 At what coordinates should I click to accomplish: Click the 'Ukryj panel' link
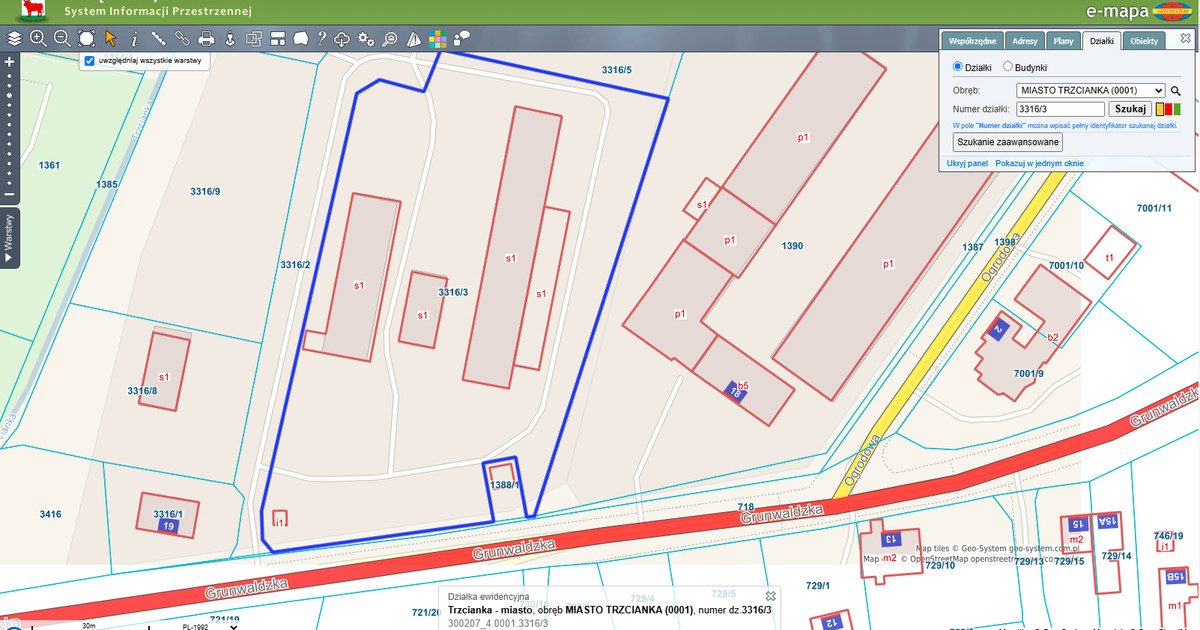[x=967, y=163]
